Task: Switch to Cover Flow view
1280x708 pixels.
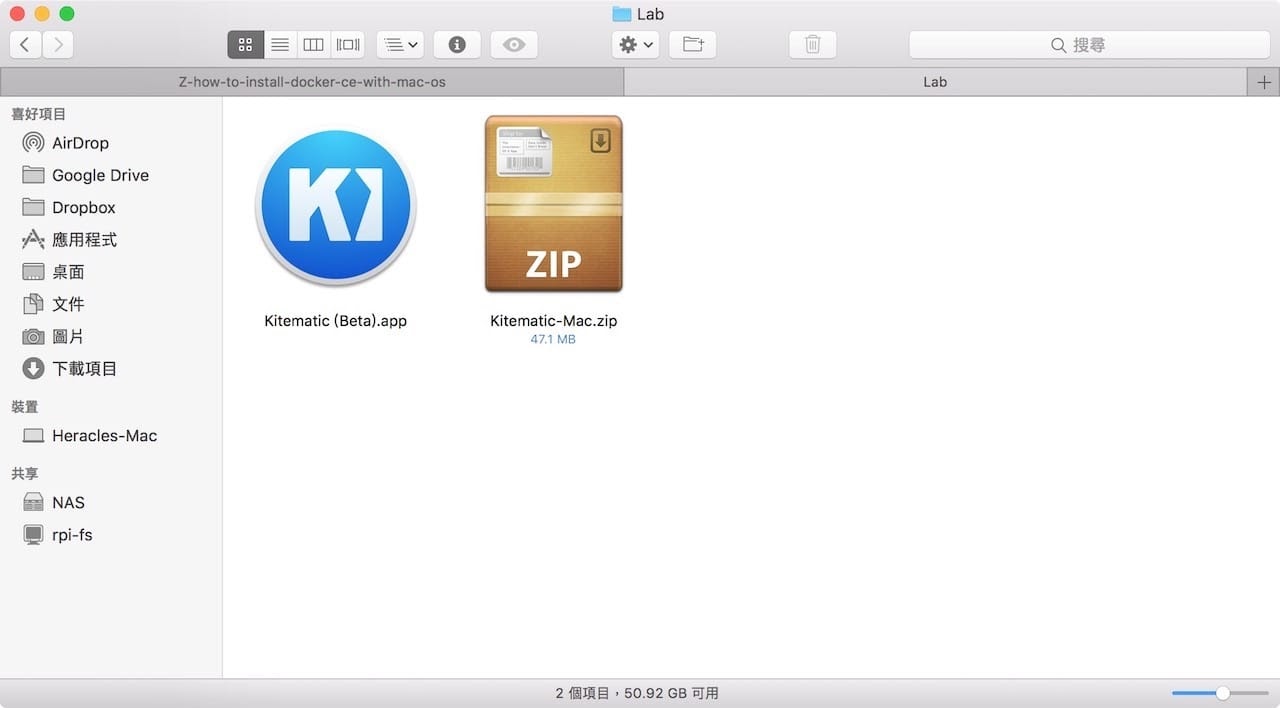Action: (348, 44)
